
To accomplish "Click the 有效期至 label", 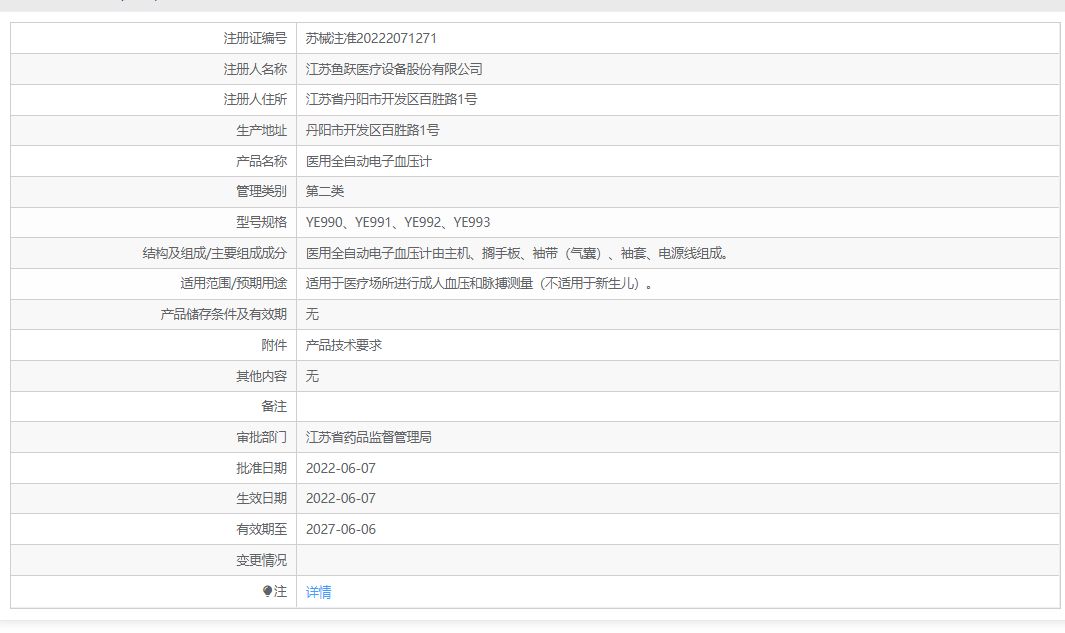I will tap(261, 530).
